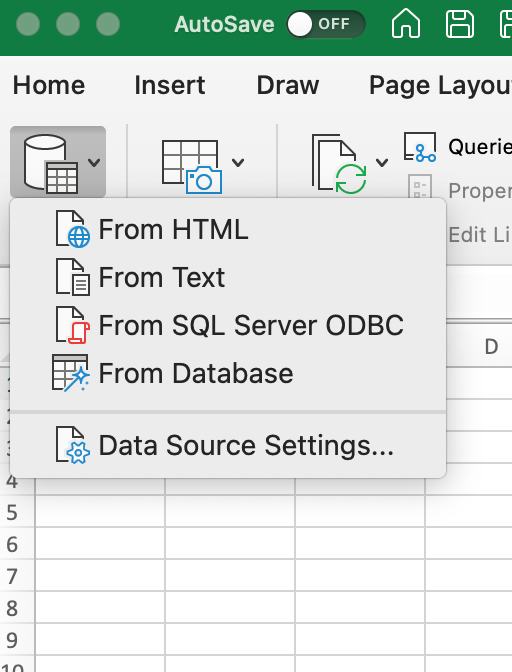
Task: Click the Properties label in ribbon
Action: [x=480, y=190]
